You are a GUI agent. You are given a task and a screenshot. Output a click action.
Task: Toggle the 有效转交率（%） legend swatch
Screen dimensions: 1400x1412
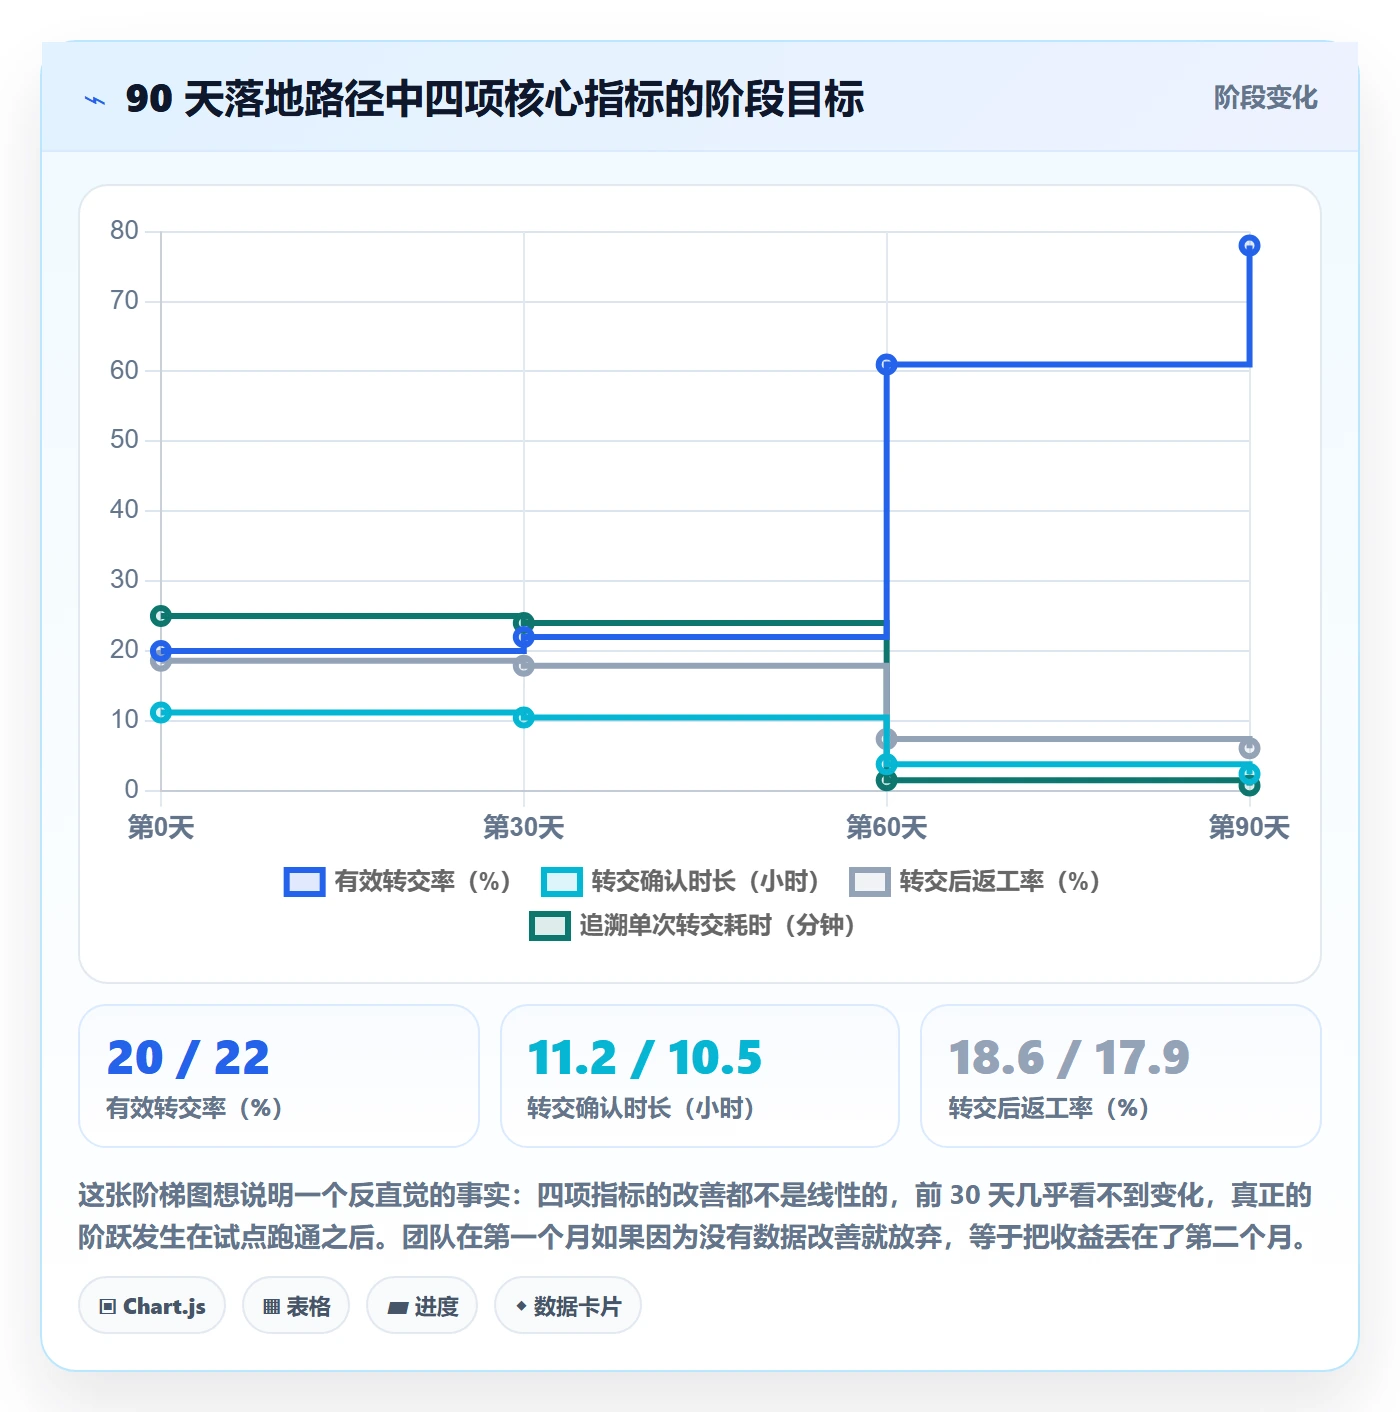[x=304, y=882]
